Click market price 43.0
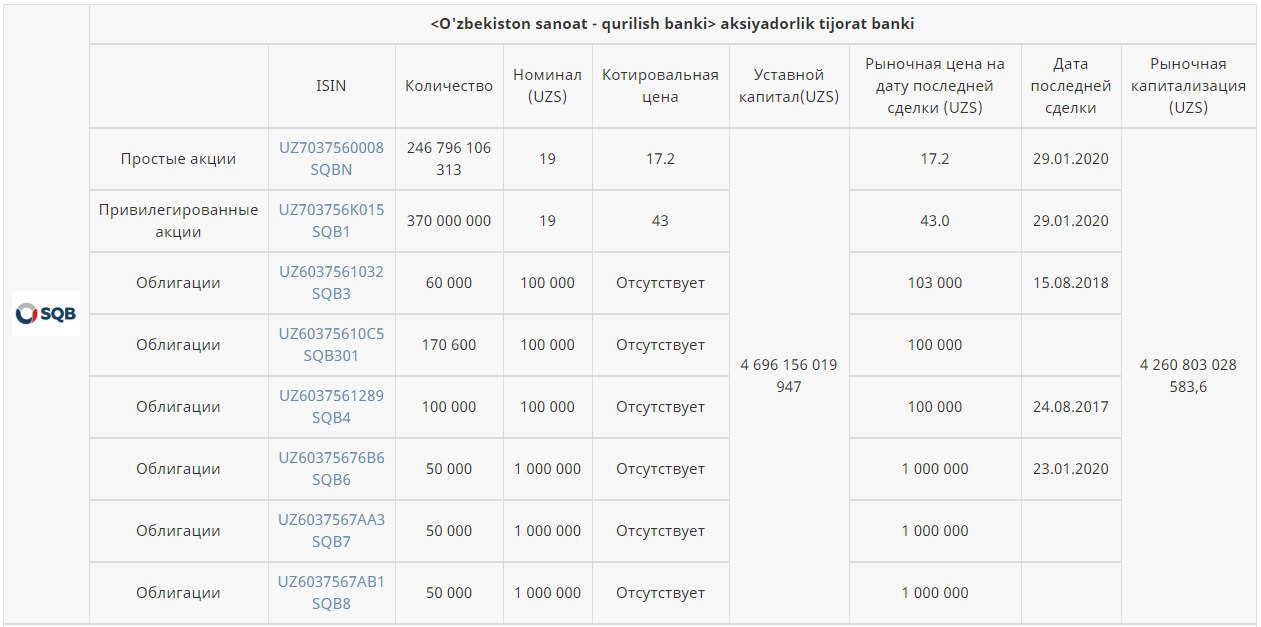This screenshot has height=627, width=1261. pos(935,221)
